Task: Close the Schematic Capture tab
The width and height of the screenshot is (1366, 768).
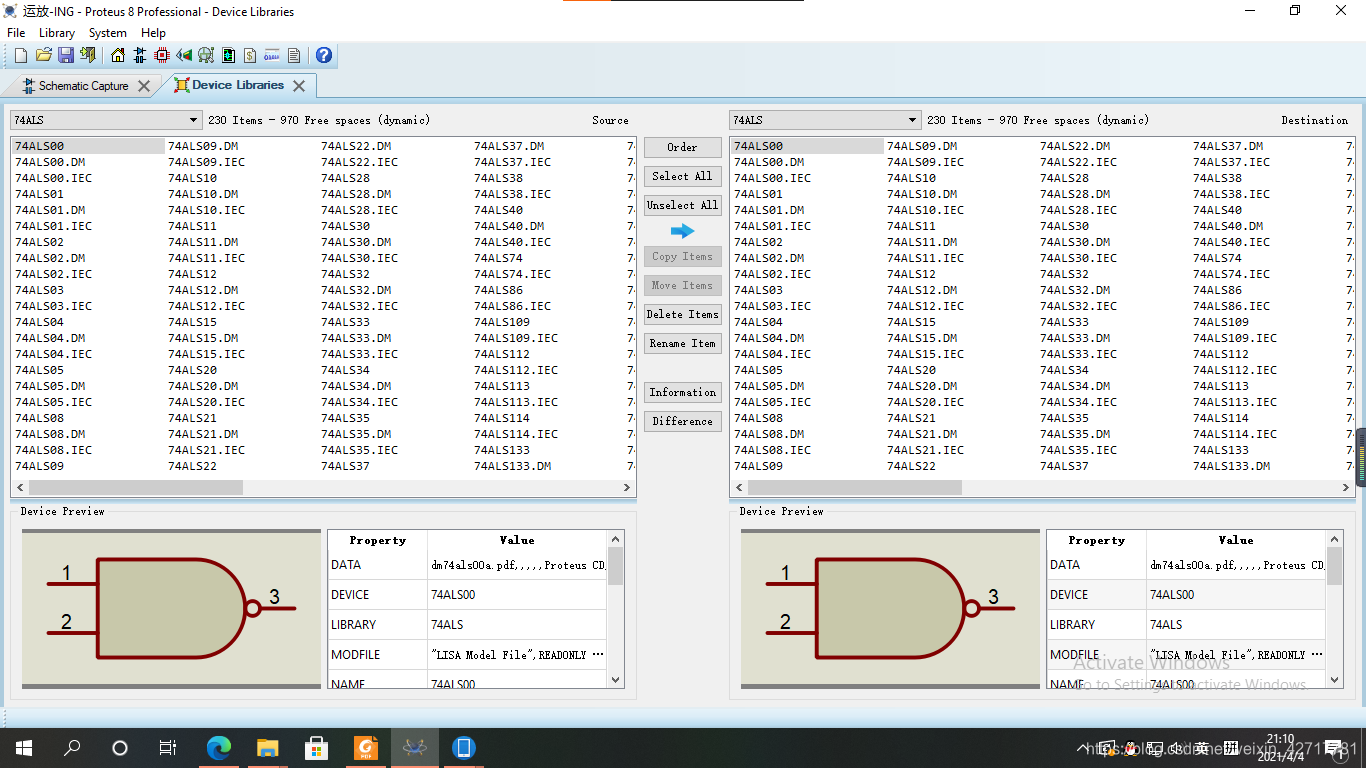Action: tap(144, 86)
